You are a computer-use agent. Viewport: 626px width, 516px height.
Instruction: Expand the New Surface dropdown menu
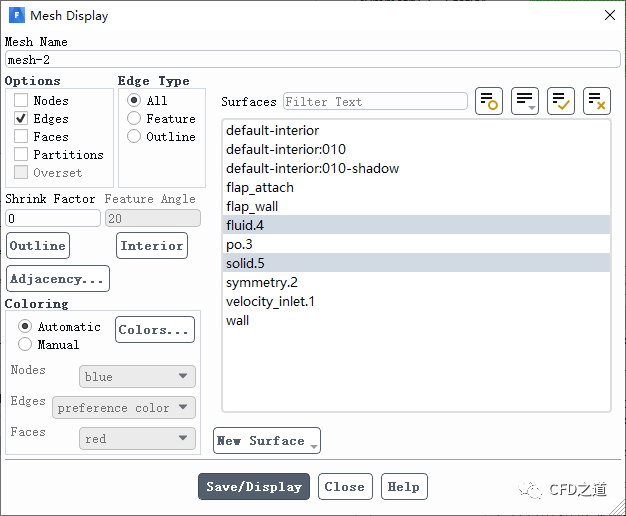267,441
